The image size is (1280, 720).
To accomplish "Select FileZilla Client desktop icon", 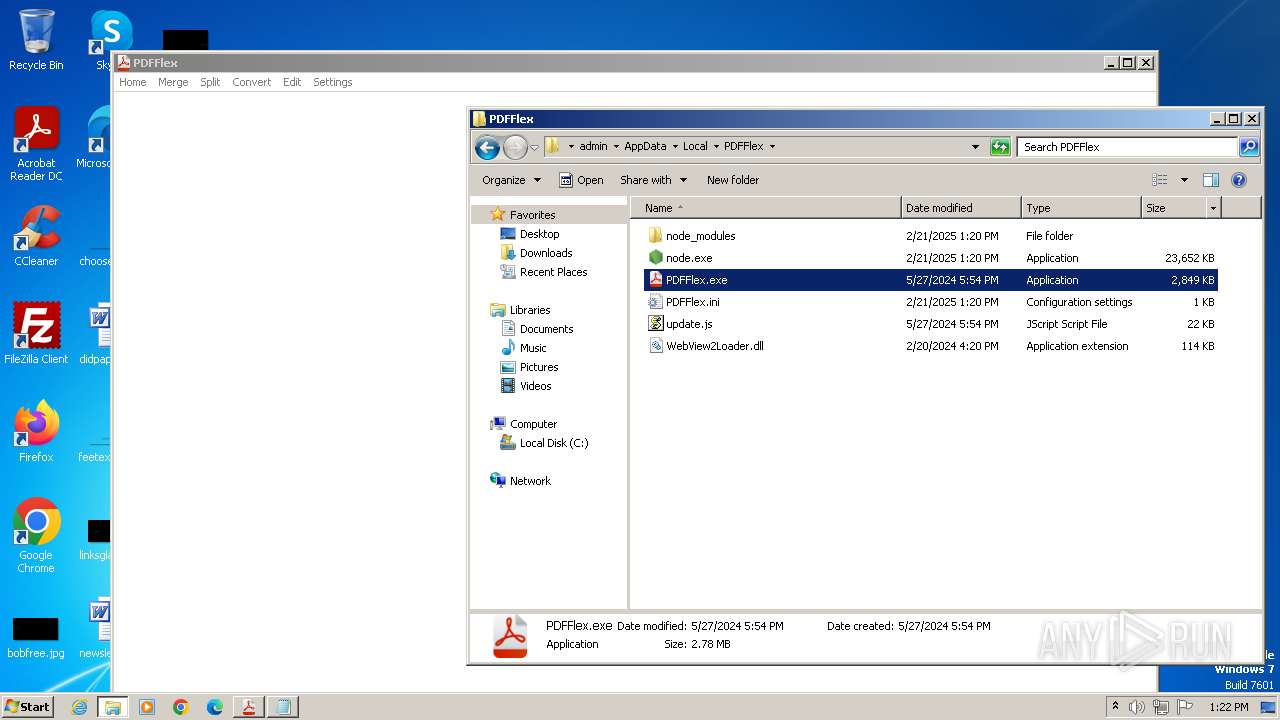I will tap(36, 334).
